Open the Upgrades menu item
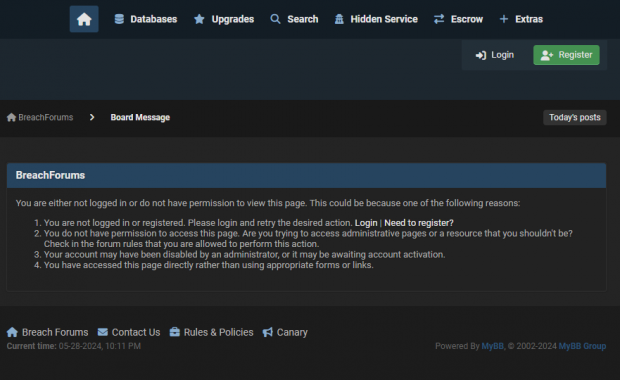 tap(232, 19)
